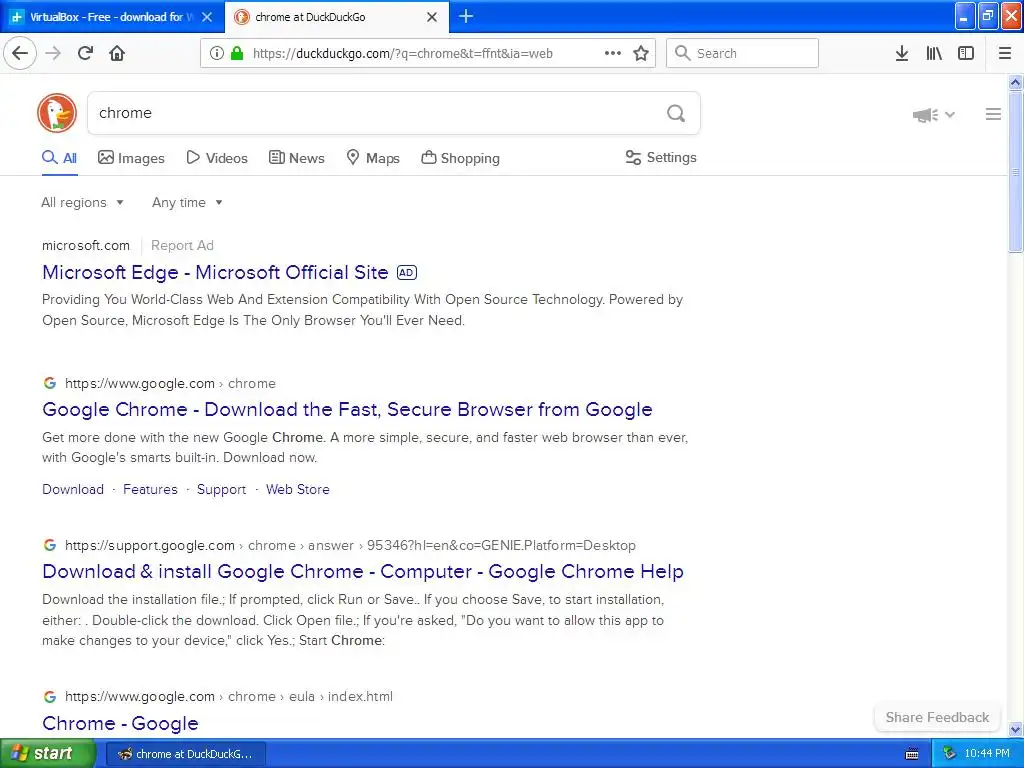Bookmark this page with star icon

point(641,54)
